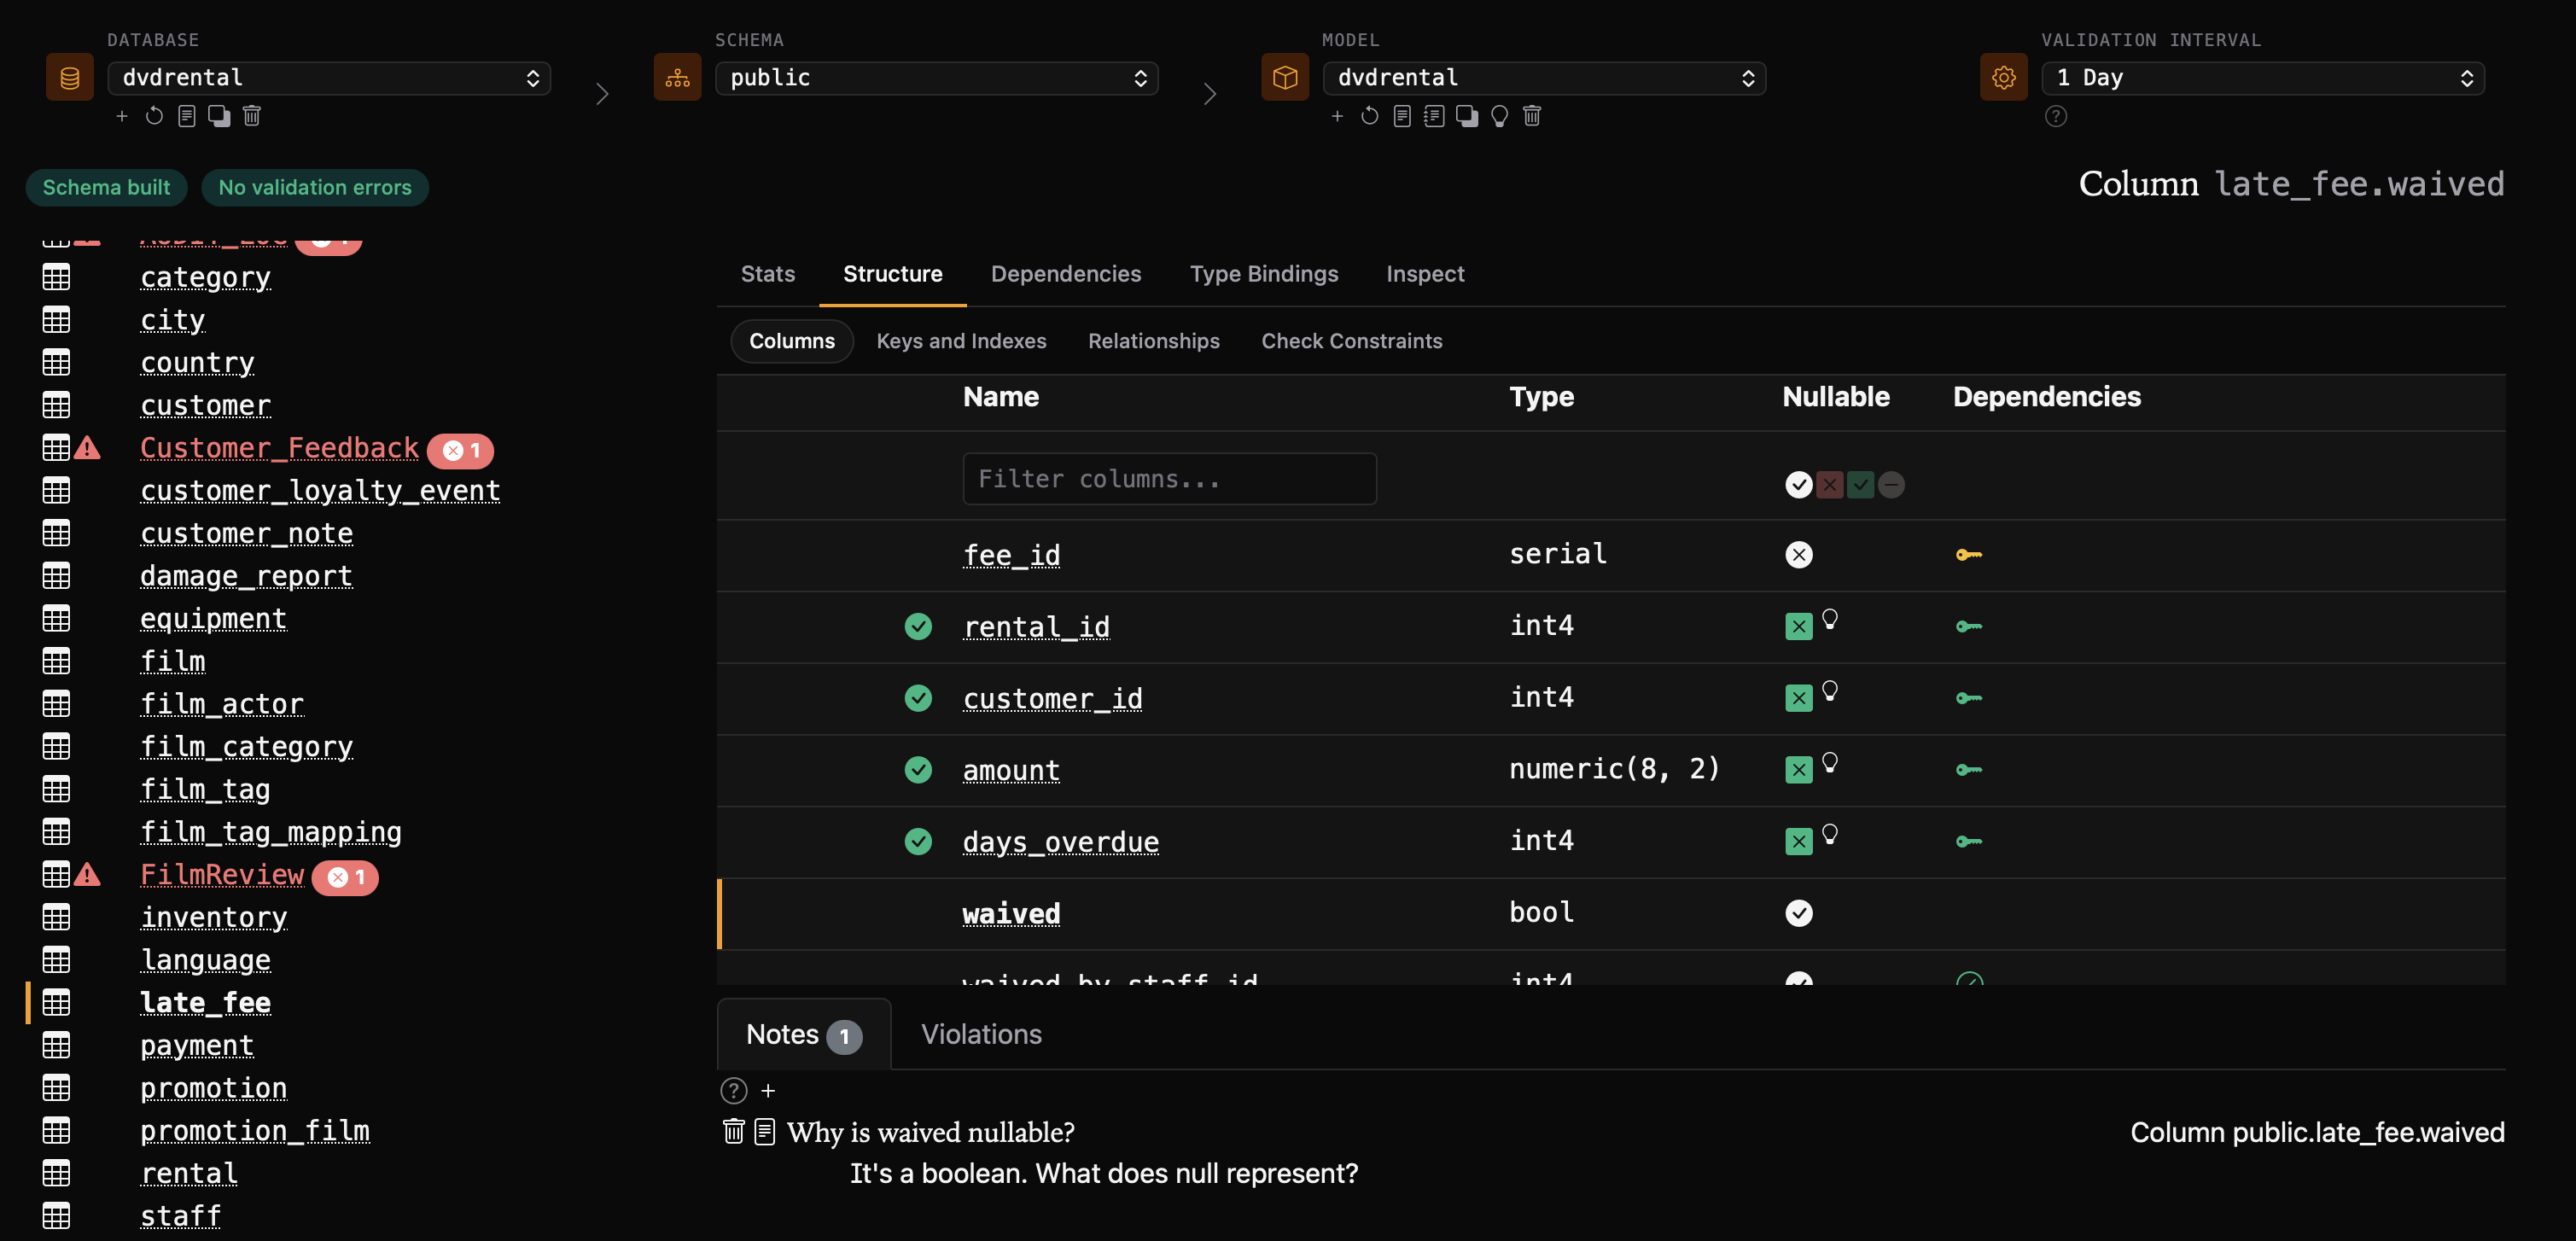Viewport: 2576px width, 1241px height.
Task: Switch to the Inspect tab
Action: click(x=1425, y=274)
